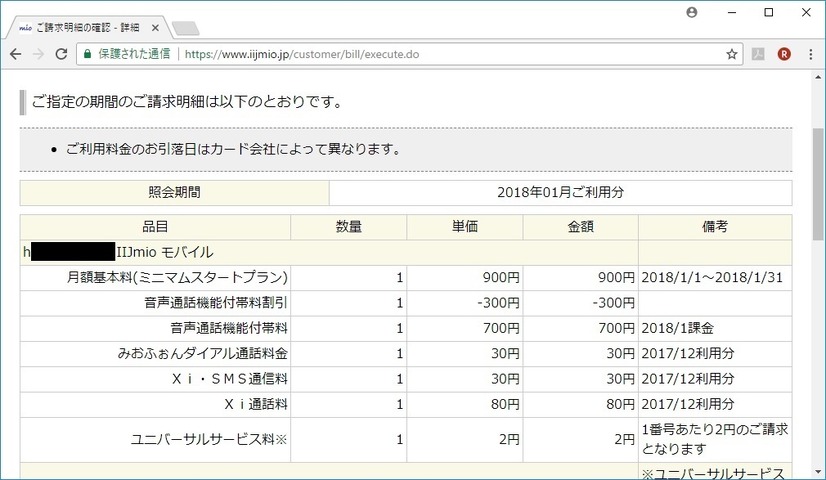Click Xi通話料 item
Screen dimensions: 826x480
tap(256, 404)
